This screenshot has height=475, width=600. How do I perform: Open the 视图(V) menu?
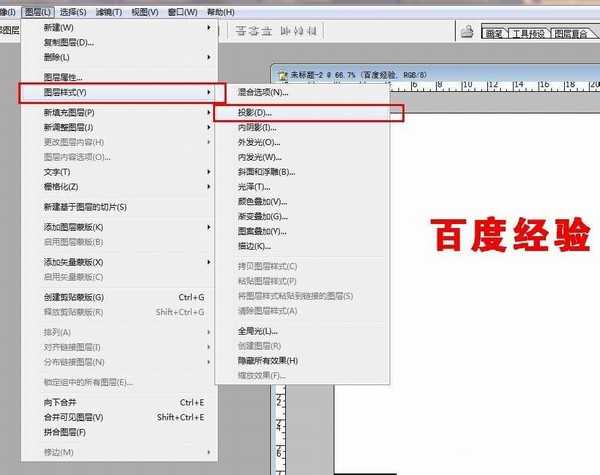[x=145, y=12]
